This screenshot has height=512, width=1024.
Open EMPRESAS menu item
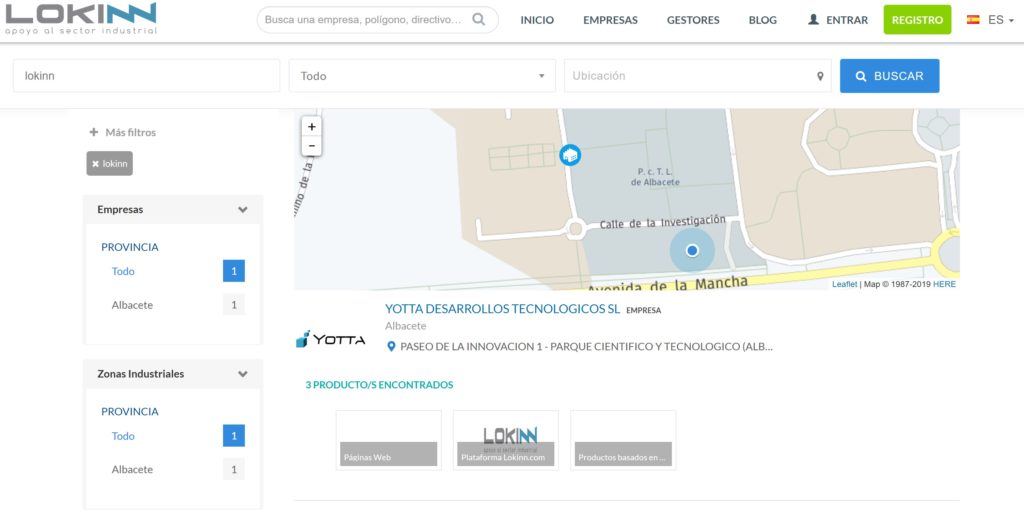[610, 20]
